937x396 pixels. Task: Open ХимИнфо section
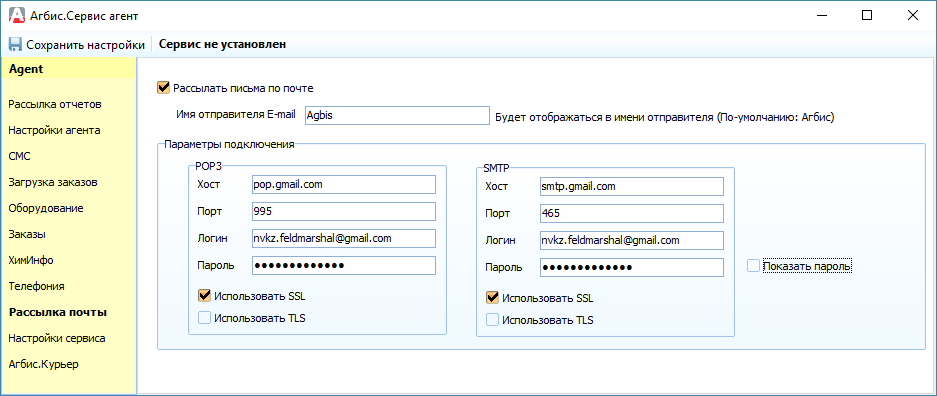click(31, 260)
